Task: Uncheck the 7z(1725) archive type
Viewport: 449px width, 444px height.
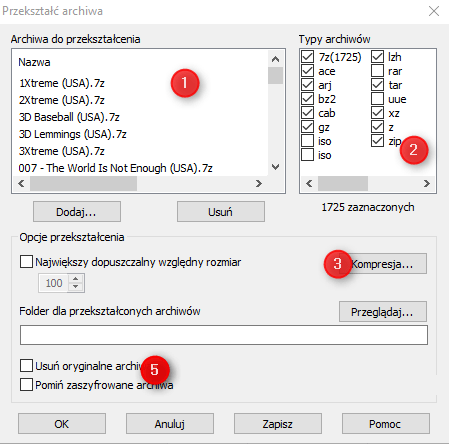Action: (x=307, y=57)
